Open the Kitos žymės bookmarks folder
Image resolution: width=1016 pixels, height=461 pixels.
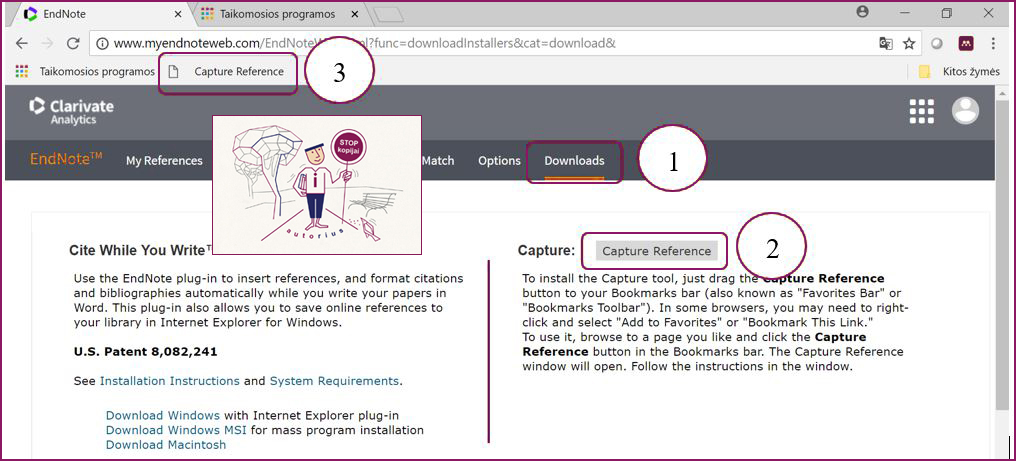(959, 72)
